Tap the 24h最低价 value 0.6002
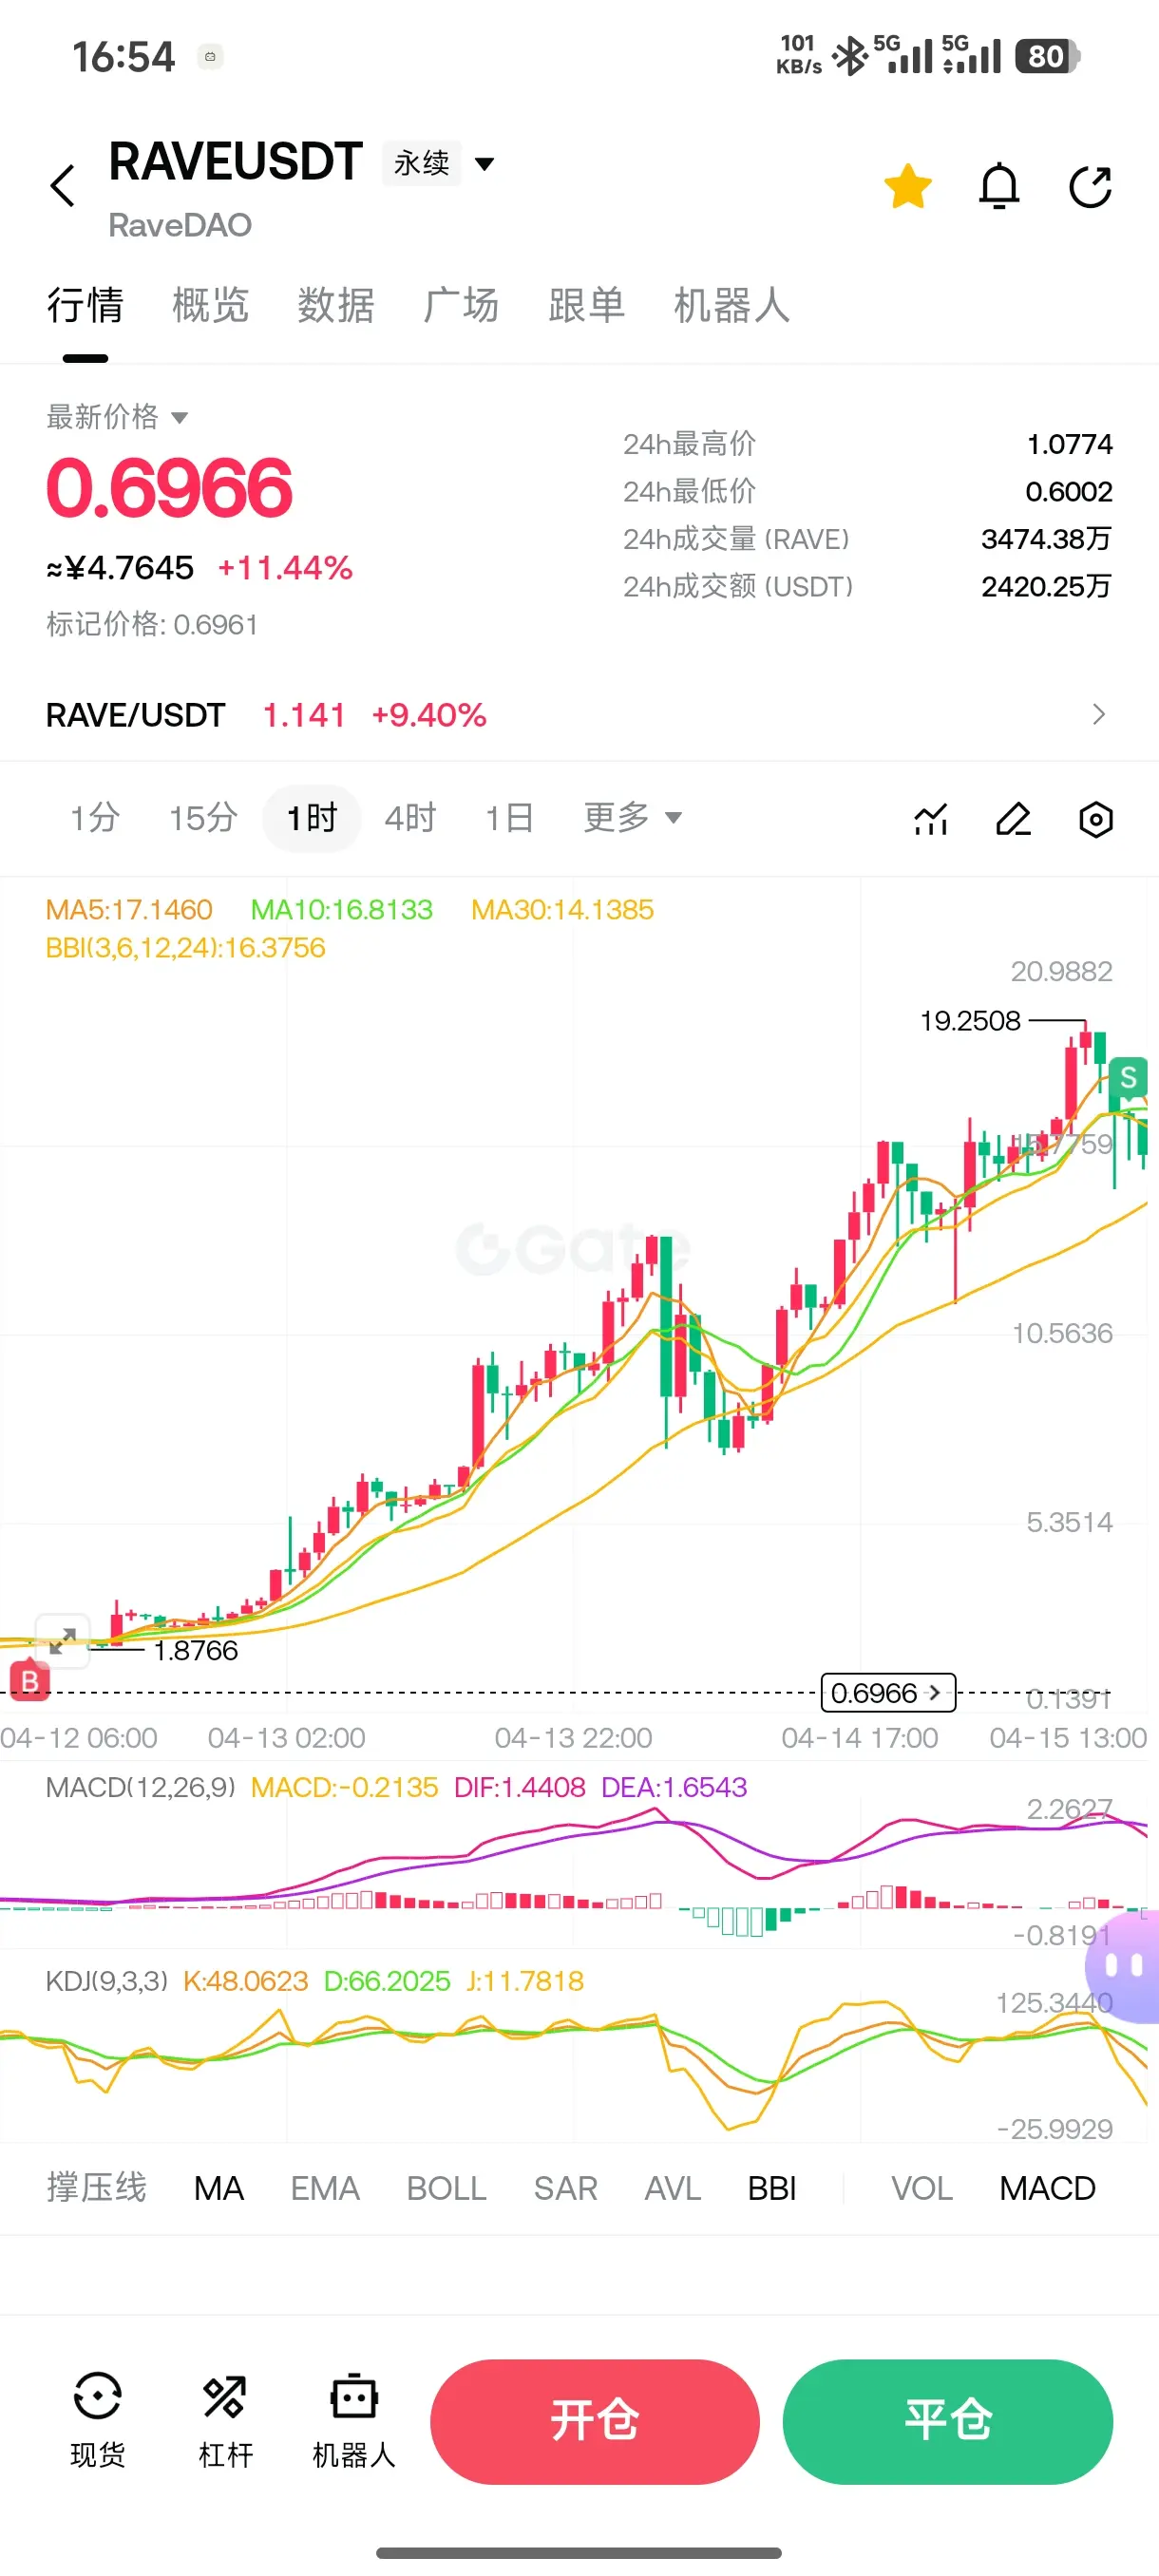This screenshot has height=2576, width=1159. tap(1069, 491)
